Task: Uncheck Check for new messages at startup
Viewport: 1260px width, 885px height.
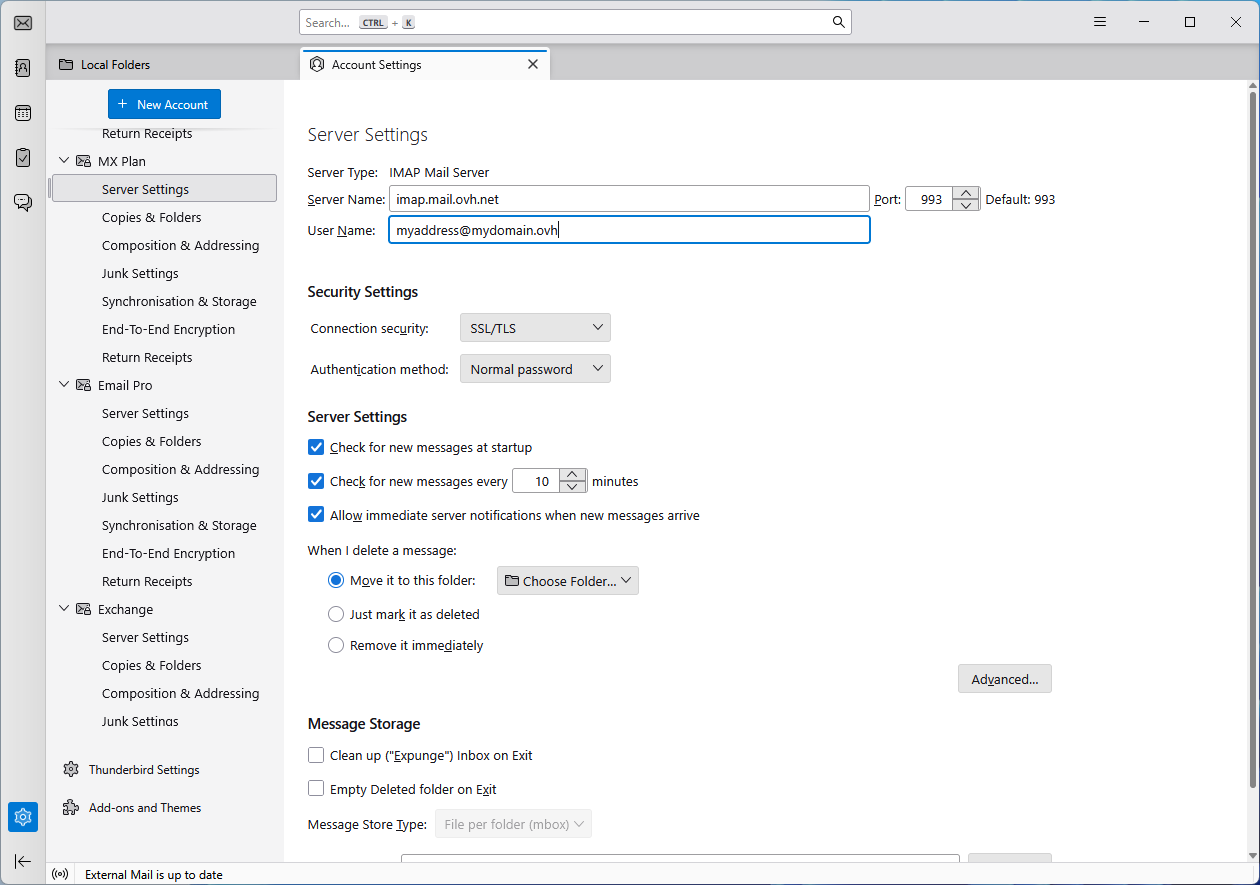Action: [316, 448]
